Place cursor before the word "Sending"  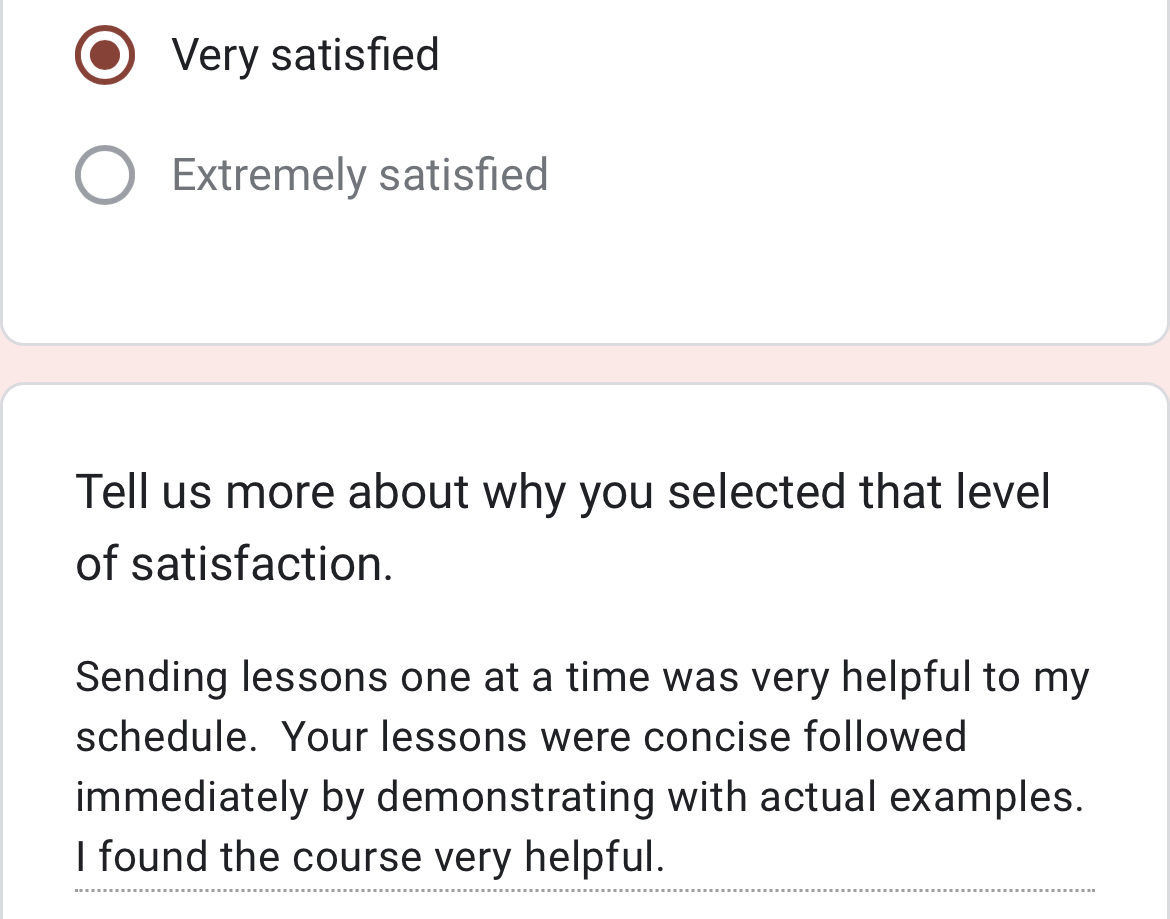coord(77,678)
